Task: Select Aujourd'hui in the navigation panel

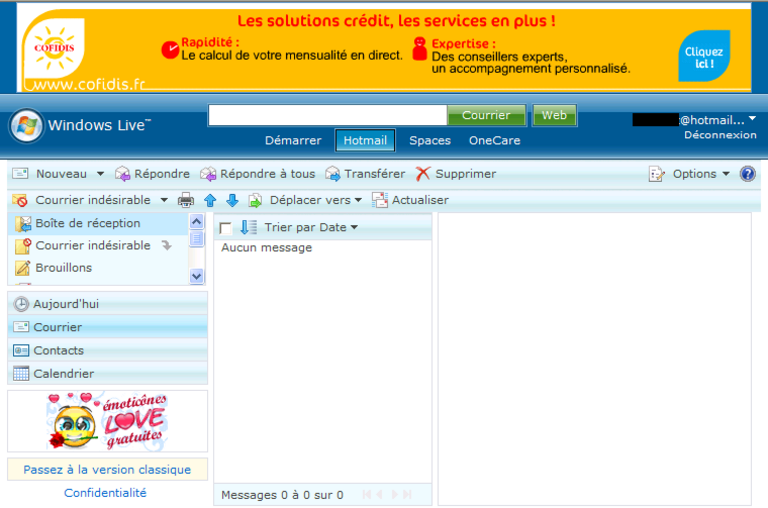Action: tap(107, 304)
